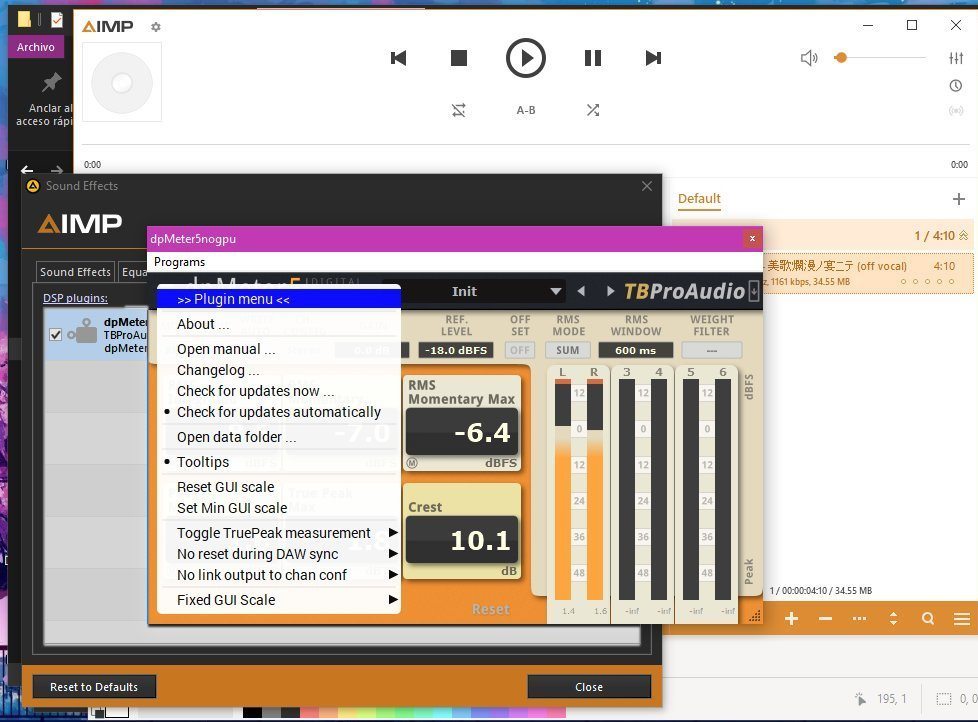Select previous preset arrow
978x722 pixels.
click(x=581, y=291)
